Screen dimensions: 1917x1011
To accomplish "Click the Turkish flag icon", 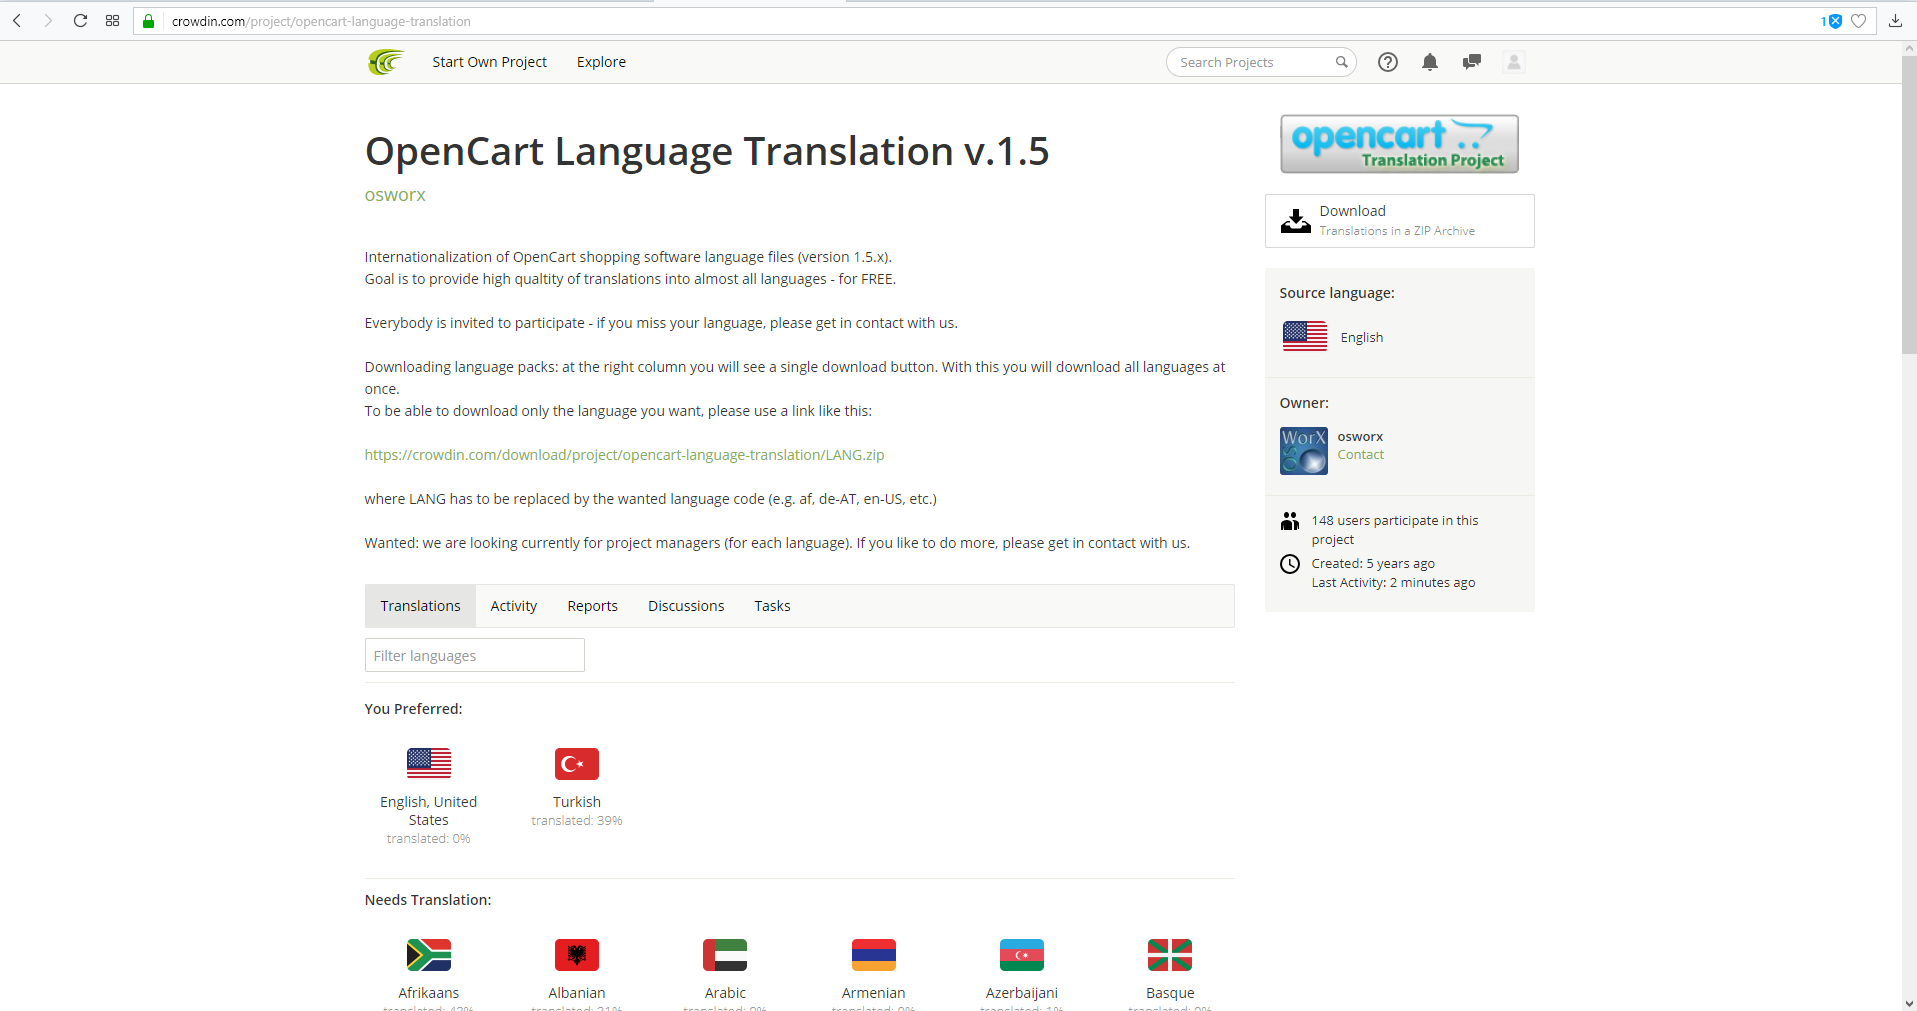I will [577, 763].
